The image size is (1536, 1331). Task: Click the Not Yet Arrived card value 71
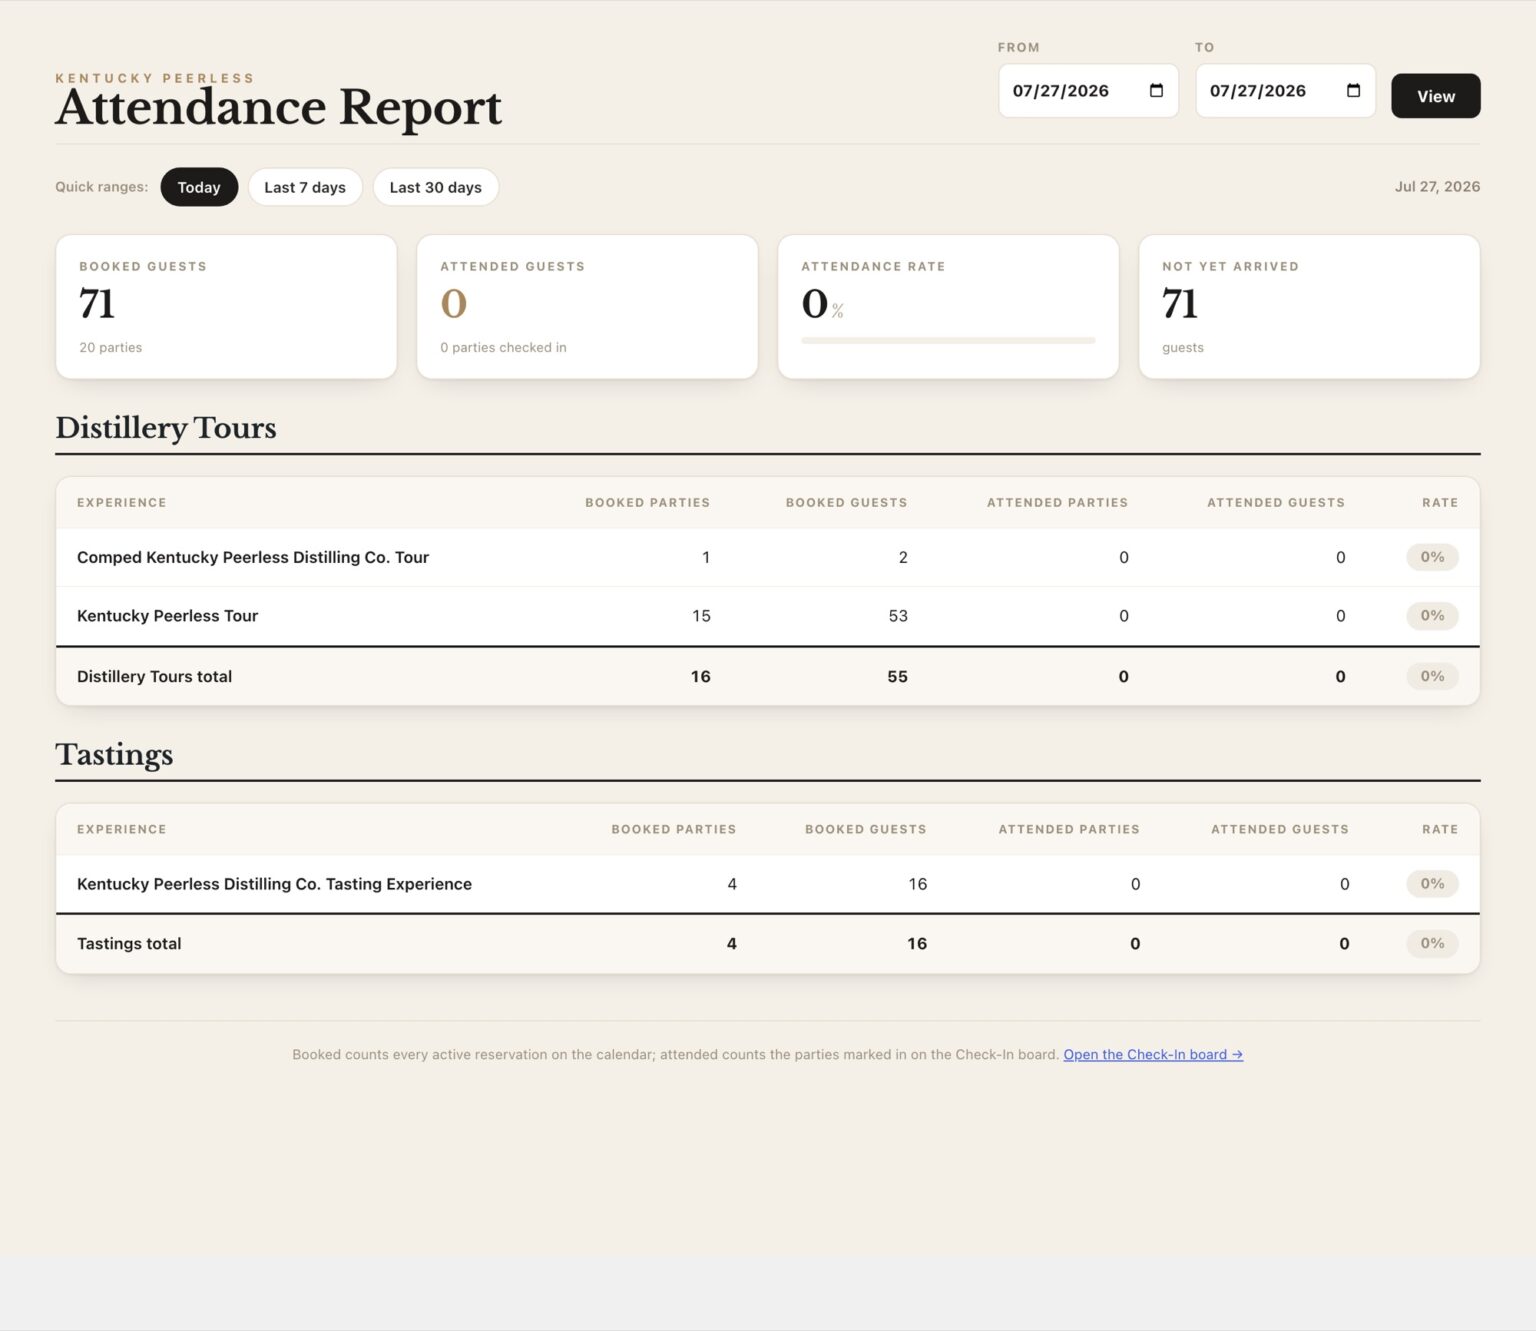coord(1180,304)
